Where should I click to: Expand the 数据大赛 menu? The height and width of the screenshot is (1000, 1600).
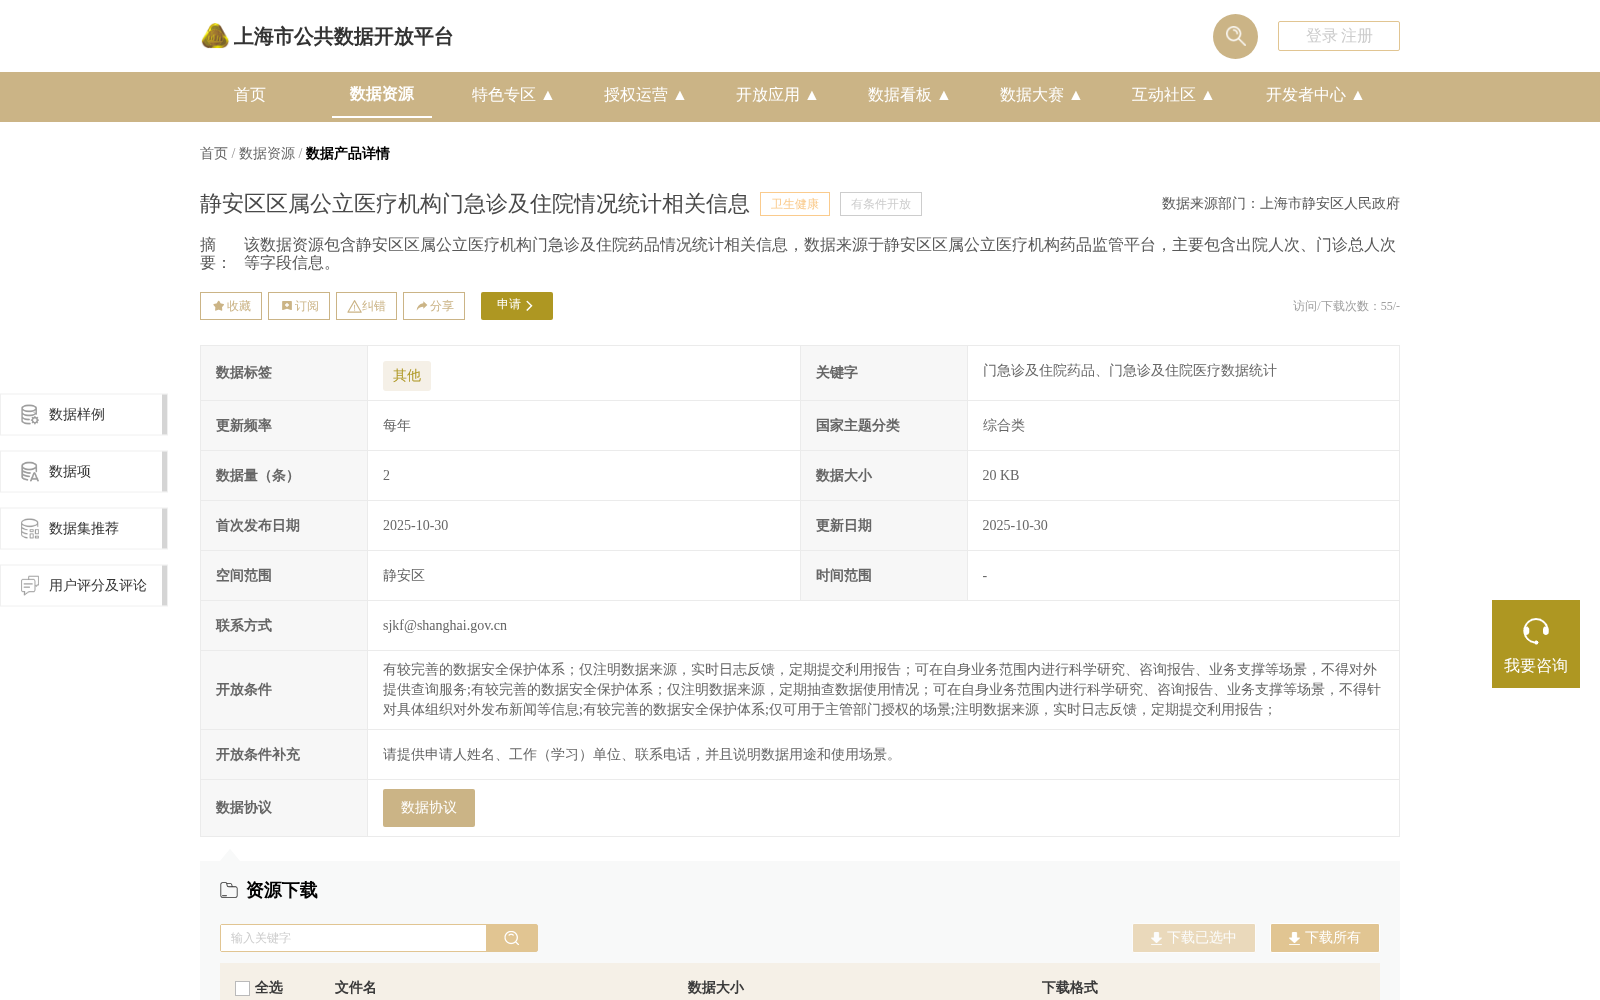[1041, 95]
